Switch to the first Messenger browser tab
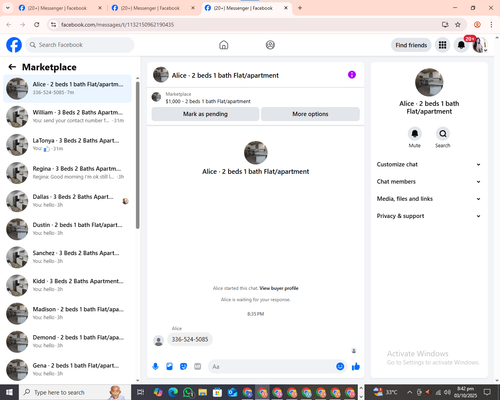The width and height of the screenshot is (500, 400). tap(60, 8)
